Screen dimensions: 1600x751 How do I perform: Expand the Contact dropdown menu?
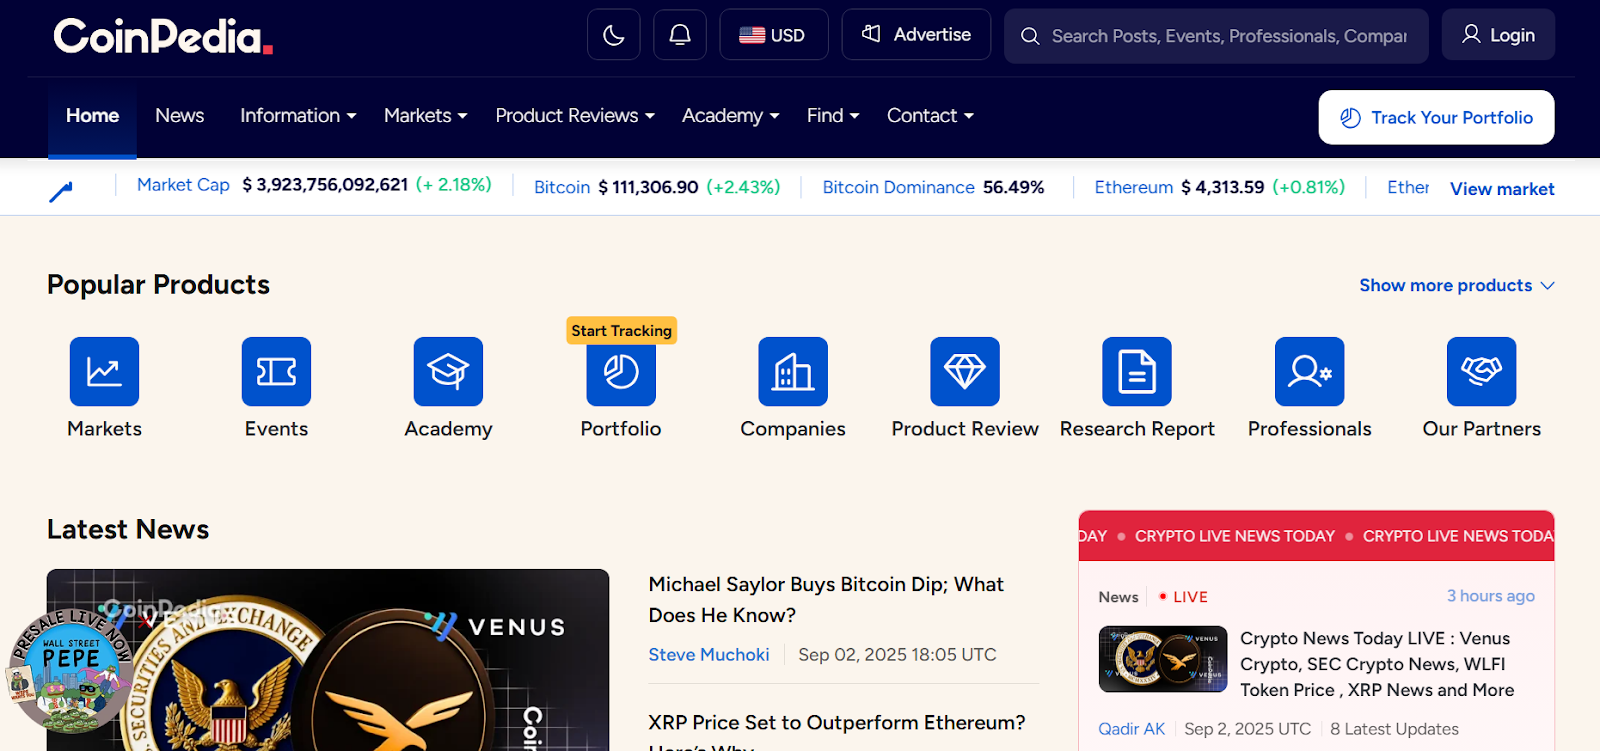point(930,116)
